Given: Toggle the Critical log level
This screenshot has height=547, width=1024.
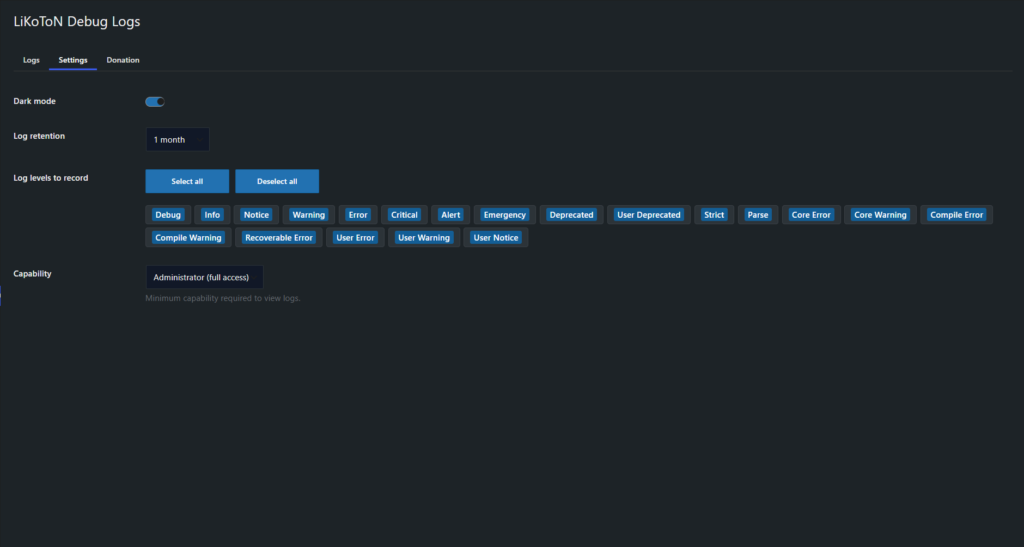Looking at the screenshot, I should click(x=404, y=215).
